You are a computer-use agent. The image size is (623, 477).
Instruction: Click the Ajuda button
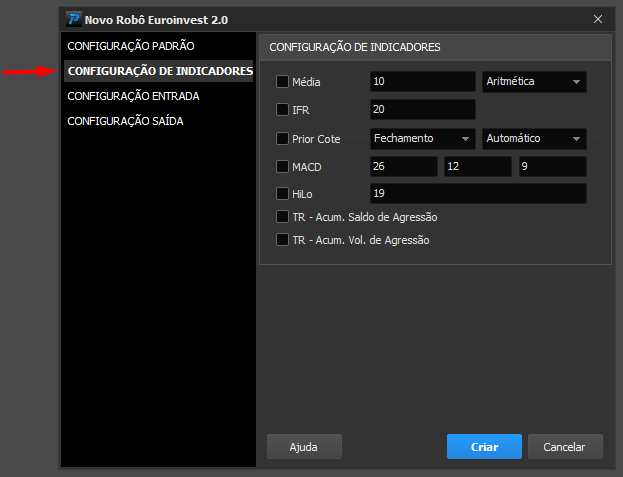(x=304, y=447)
